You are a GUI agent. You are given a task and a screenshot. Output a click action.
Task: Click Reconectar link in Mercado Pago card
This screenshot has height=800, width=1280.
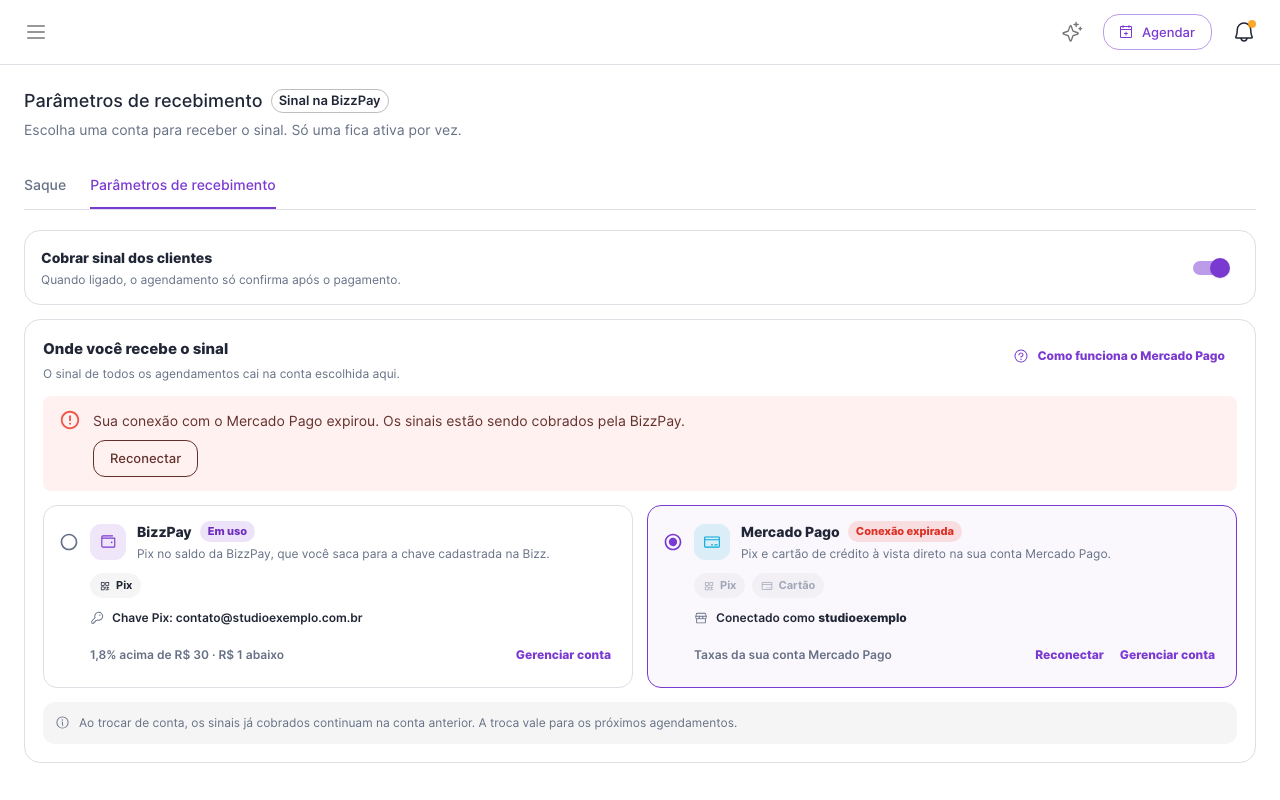1069,655
